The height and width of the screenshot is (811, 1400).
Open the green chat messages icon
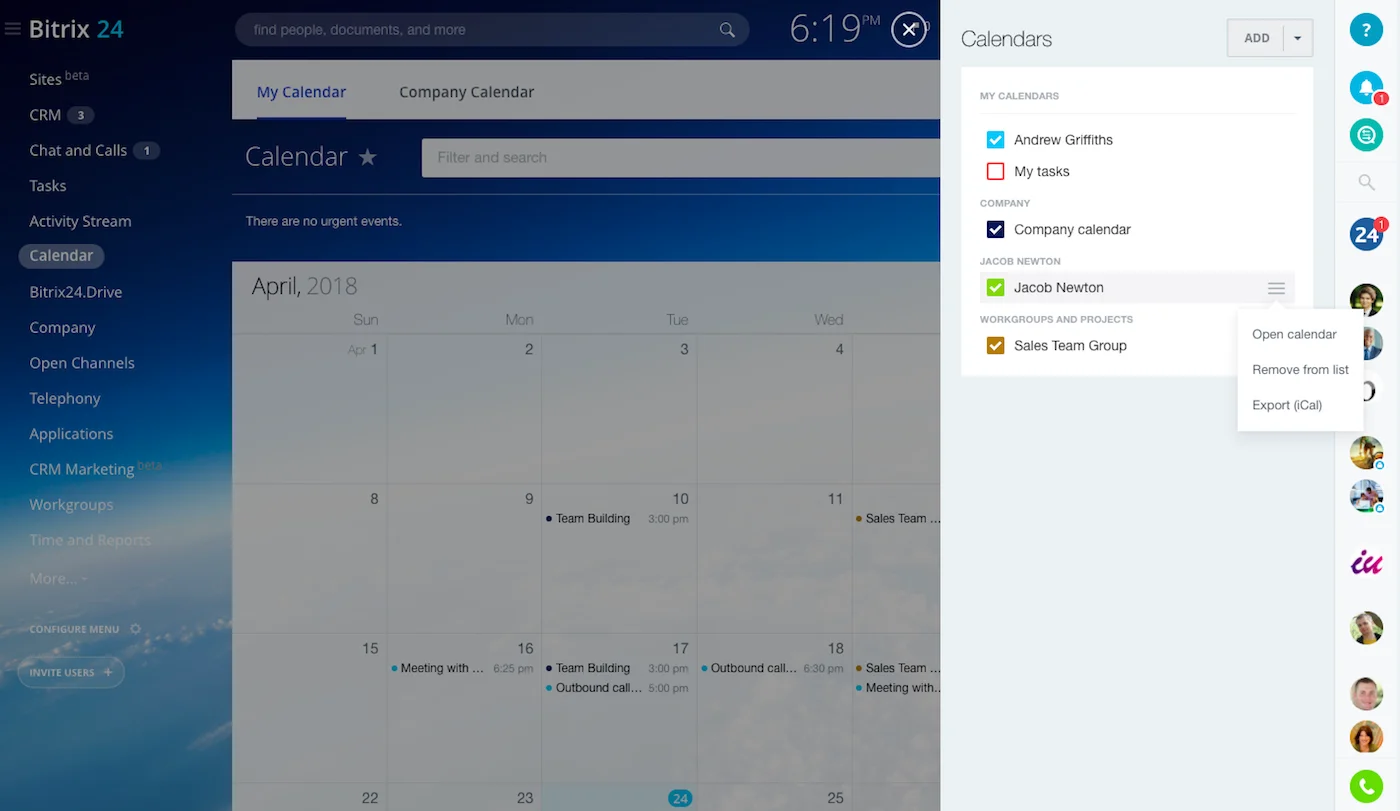pos(1366,134)
